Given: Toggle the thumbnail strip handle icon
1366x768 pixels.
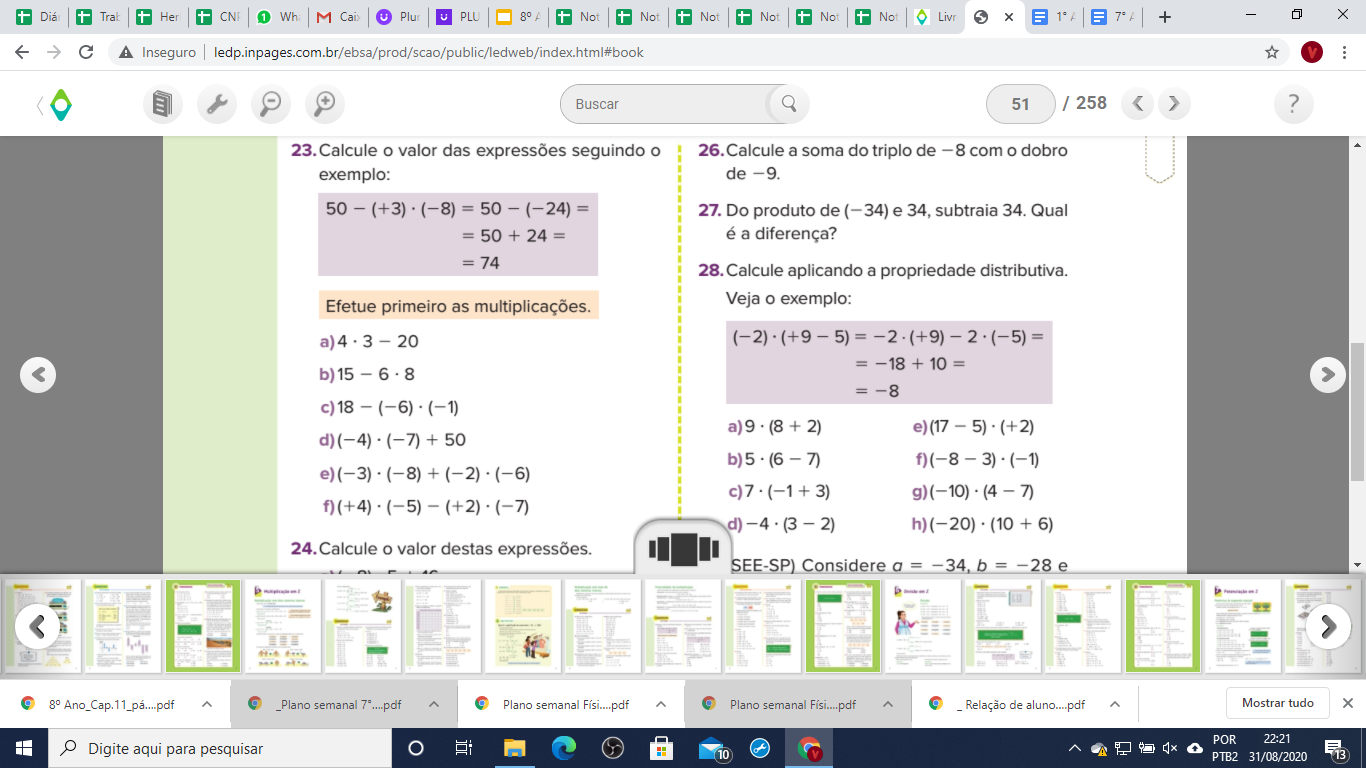Looking at the screenshot, I should tap(684, 548).
